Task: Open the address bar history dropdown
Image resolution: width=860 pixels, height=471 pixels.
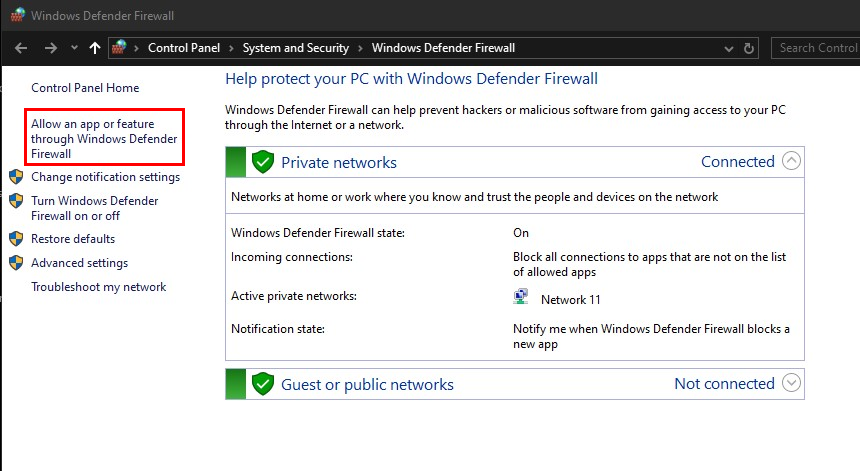Action: [723, 48]
